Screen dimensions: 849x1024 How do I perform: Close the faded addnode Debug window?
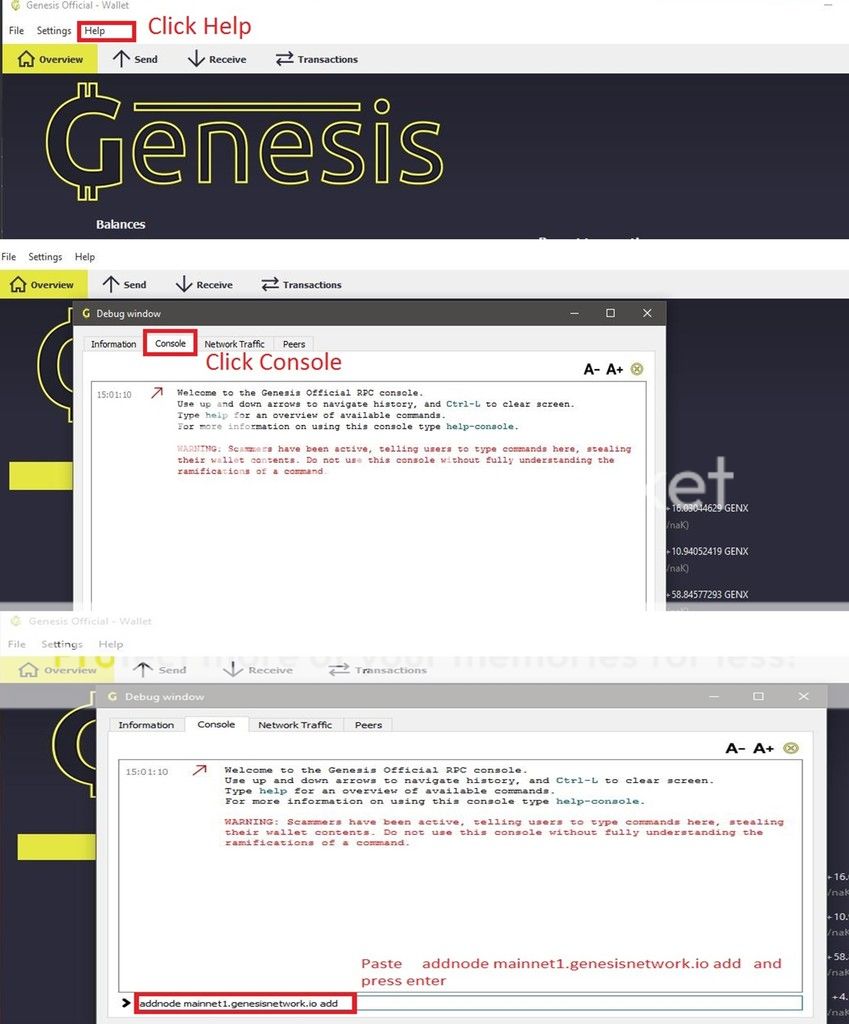(803, 697)
